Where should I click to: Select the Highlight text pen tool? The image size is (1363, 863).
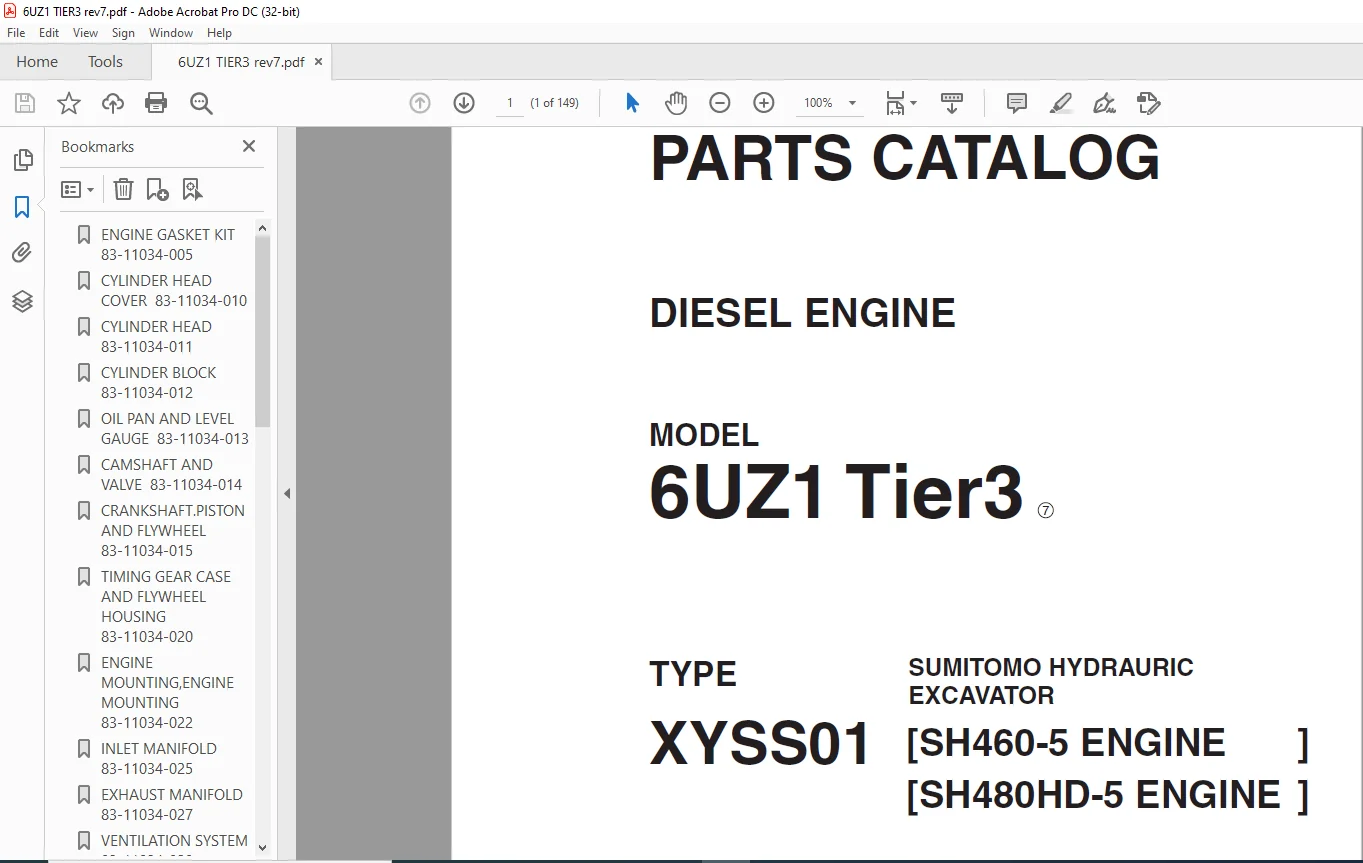pos(1061,103)
